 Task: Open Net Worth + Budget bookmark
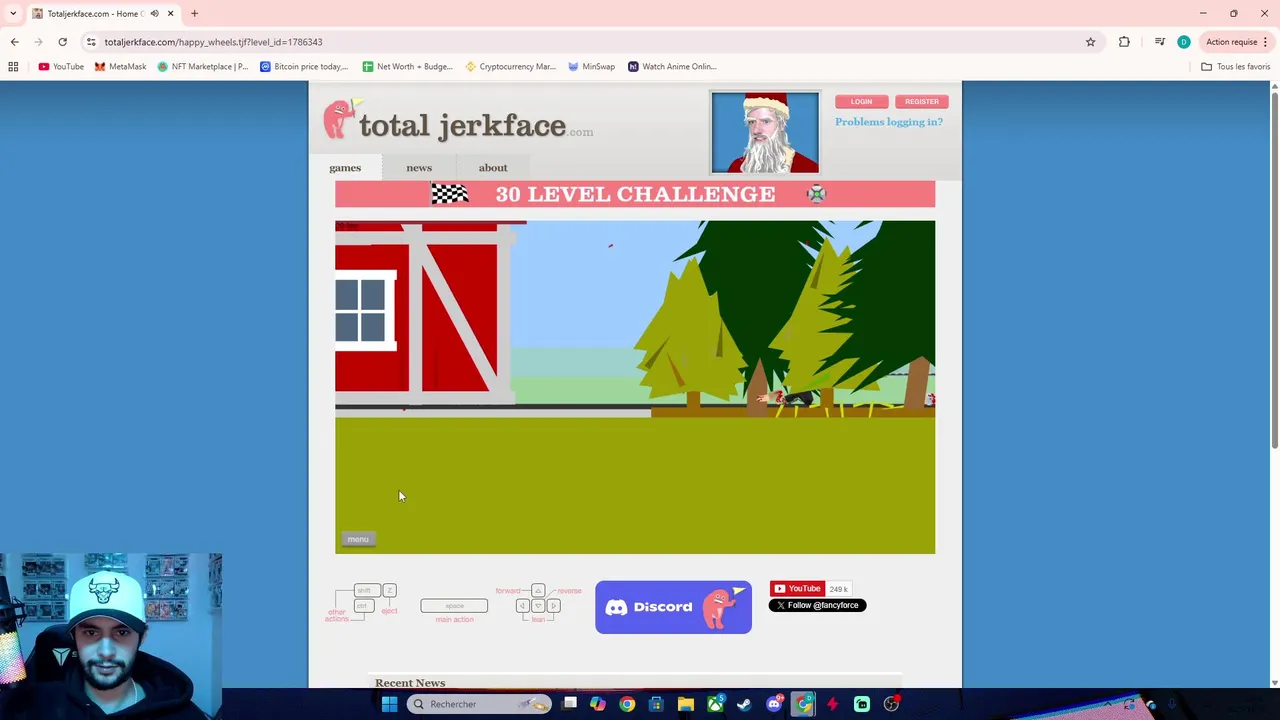pos(408,67)
